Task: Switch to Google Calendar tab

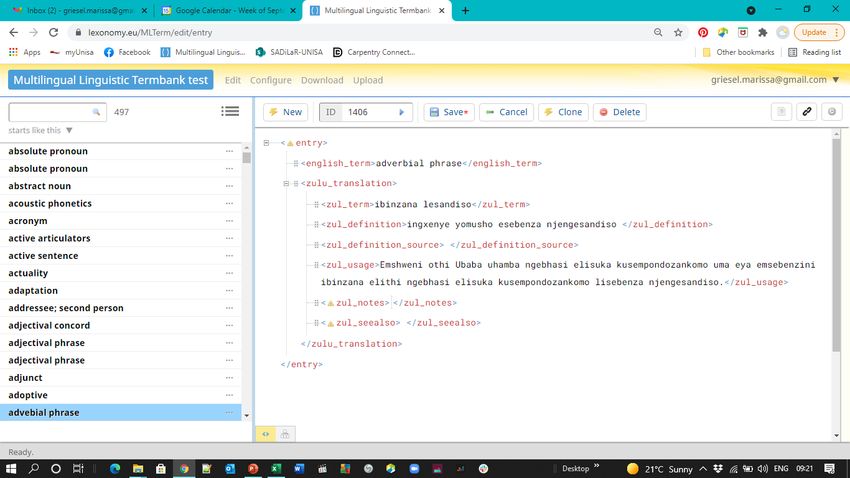Action: tap(228, 10)
